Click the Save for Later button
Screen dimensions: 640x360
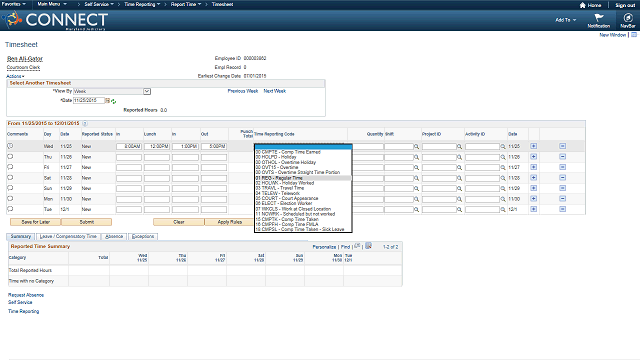pos(36,222)
